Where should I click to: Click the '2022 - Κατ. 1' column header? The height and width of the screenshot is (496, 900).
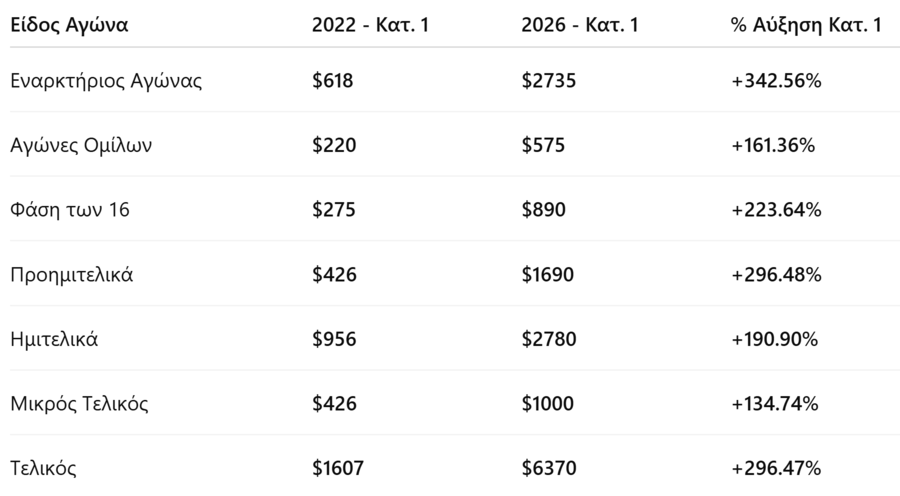pyautogui.click(x=370, y=25)
